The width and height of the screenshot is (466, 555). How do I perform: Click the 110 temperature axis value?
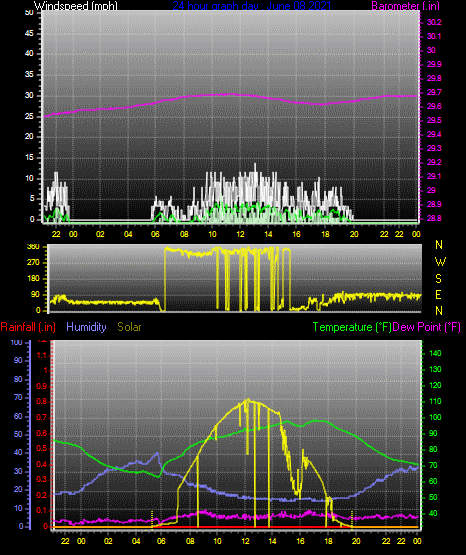tap(435, 401)
